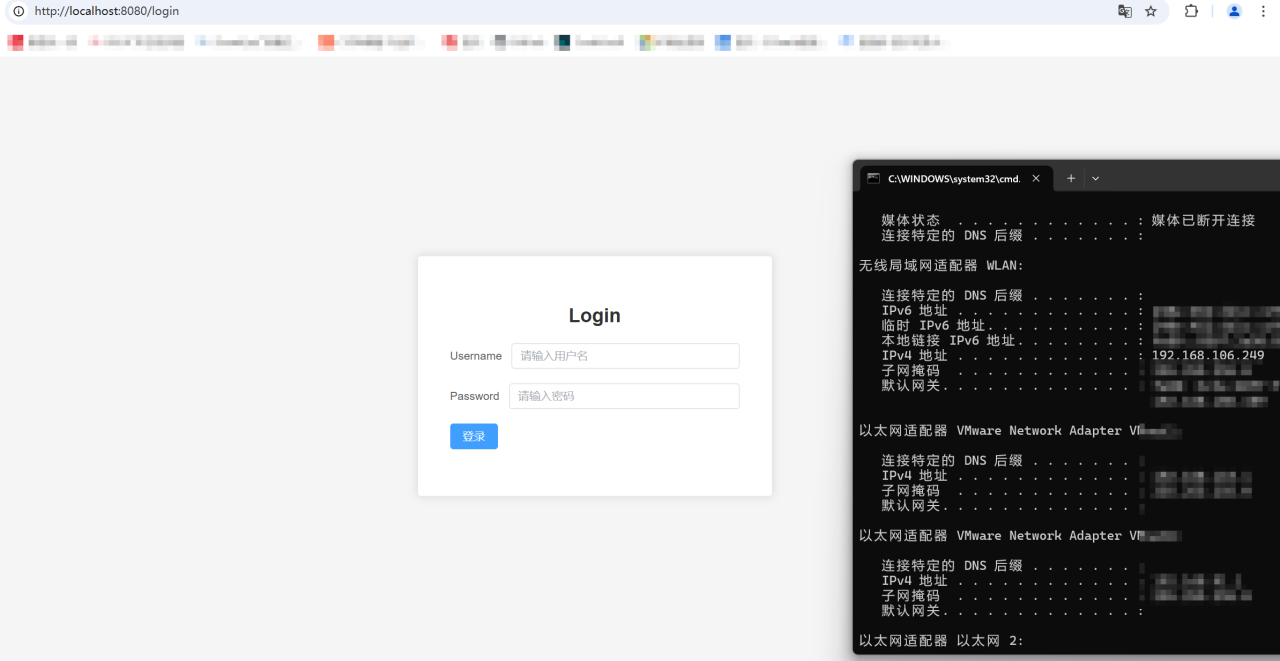The image size is (1280, 661).
Task: View site information icon beside localhost URL
Action: 17,11
